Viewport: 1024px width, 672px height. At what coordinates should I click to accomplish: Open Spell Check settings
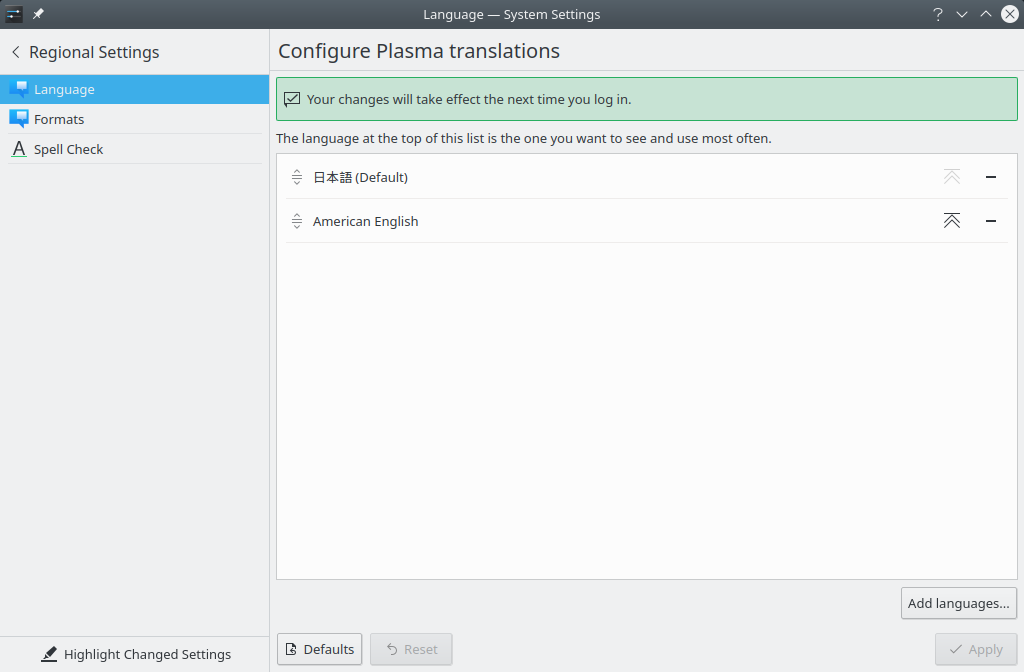click(x=135, y=150)
